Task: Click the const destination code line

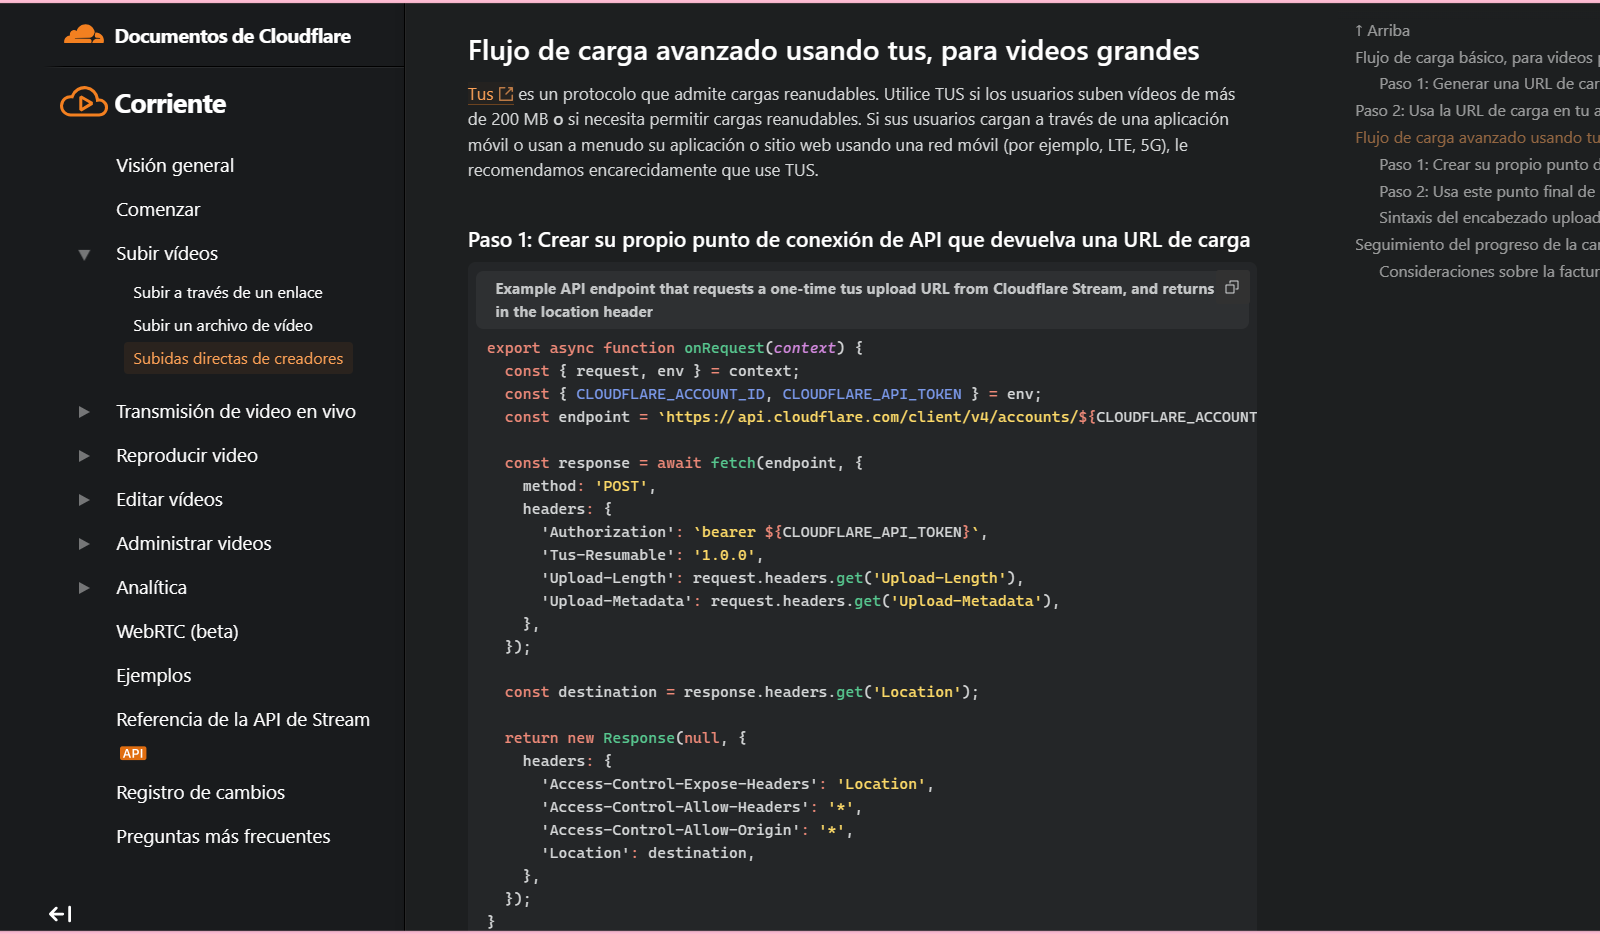Action: (742, 692)
